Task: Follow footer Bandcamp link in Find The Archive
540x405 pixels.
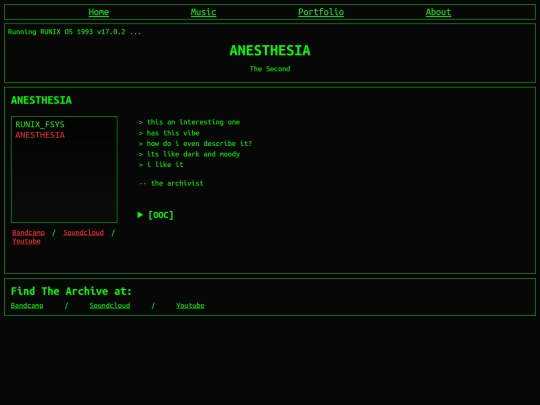Action: coord(27,305)
